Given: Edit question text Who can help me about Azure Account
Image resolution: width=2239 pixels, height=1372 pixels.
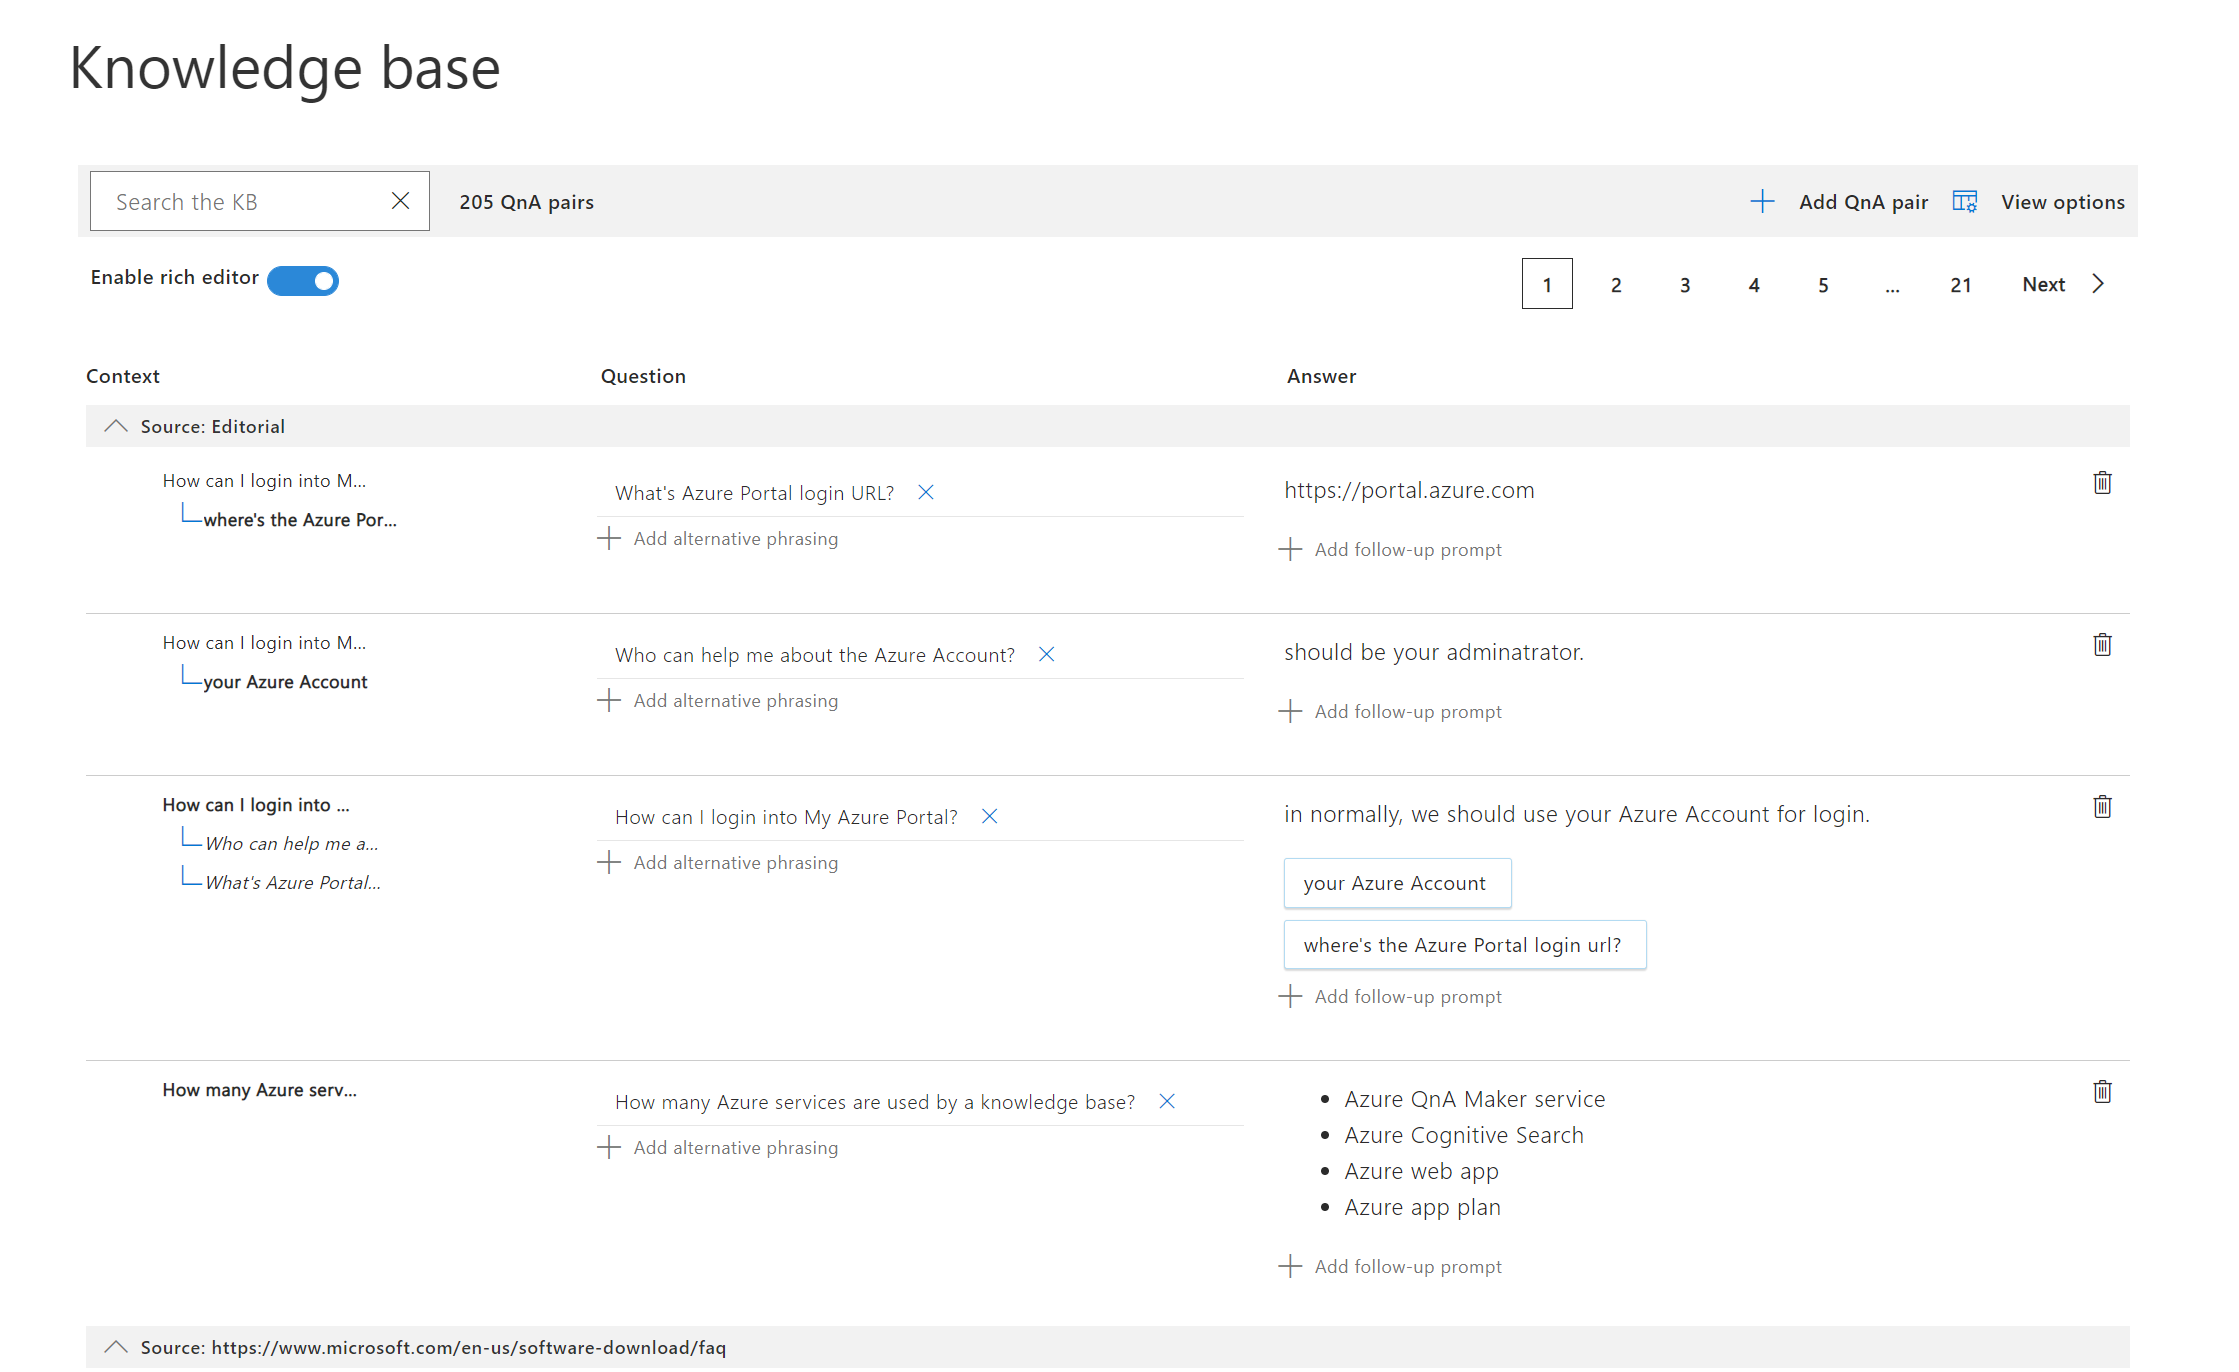Looking at the screenshot, I should (815, 655).
